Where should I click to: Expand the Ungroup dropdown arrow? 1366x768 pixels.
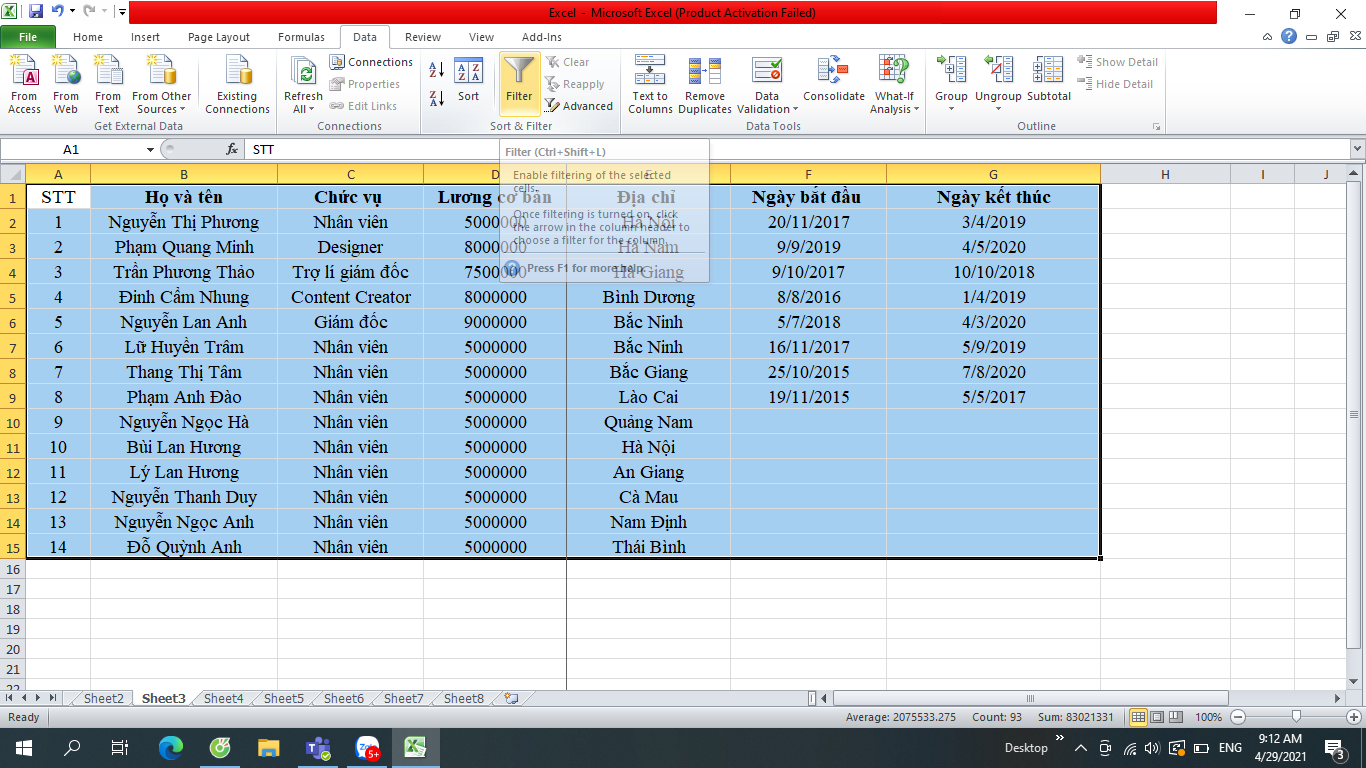[998, 110]
